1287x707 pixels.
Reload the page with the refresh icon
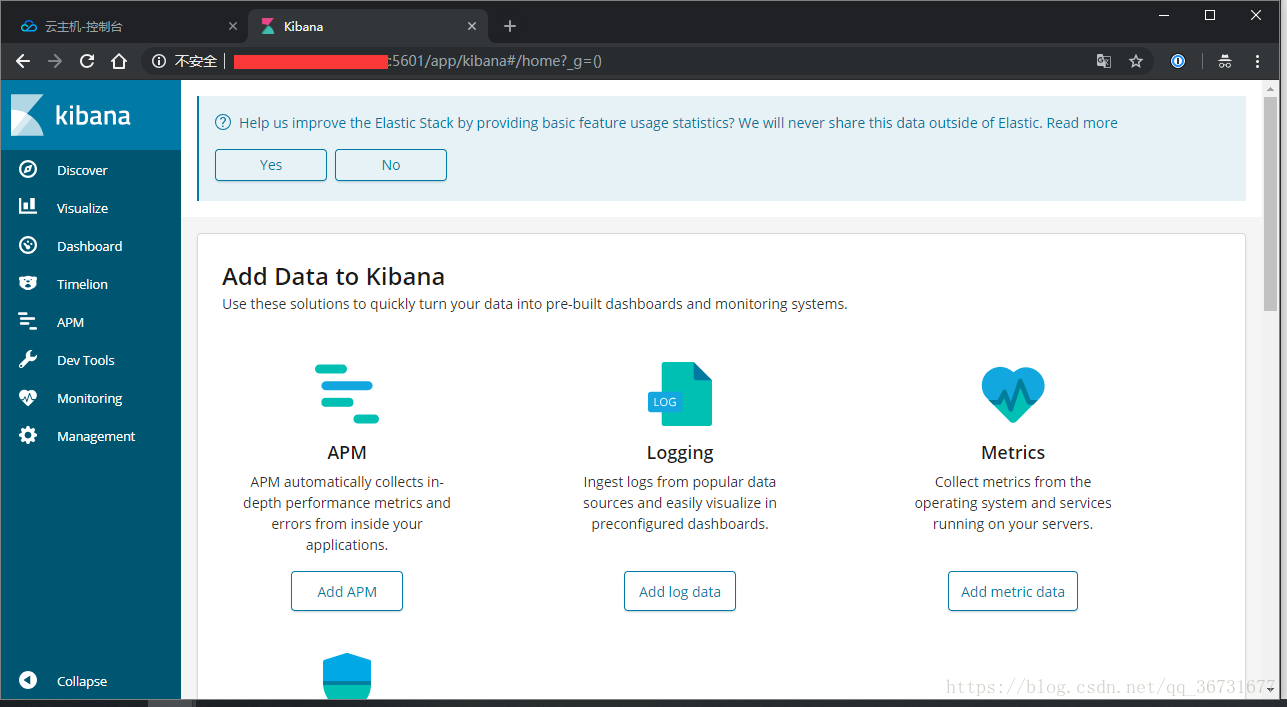point(87,61)
